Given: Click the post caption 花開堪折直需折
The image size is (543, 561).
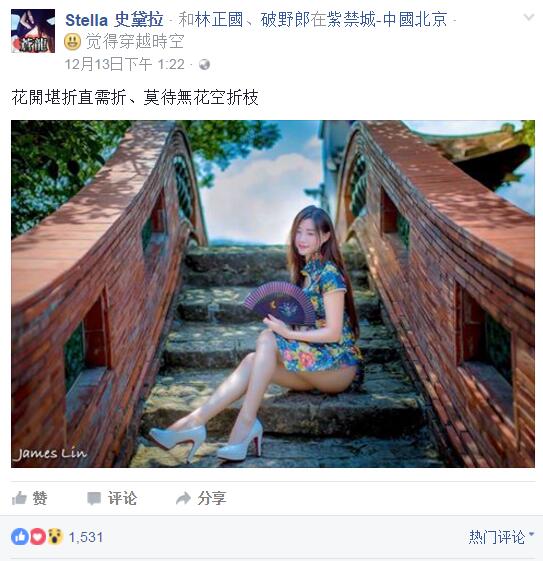Looking at the screenshot, I should click(x=69, y=97).
